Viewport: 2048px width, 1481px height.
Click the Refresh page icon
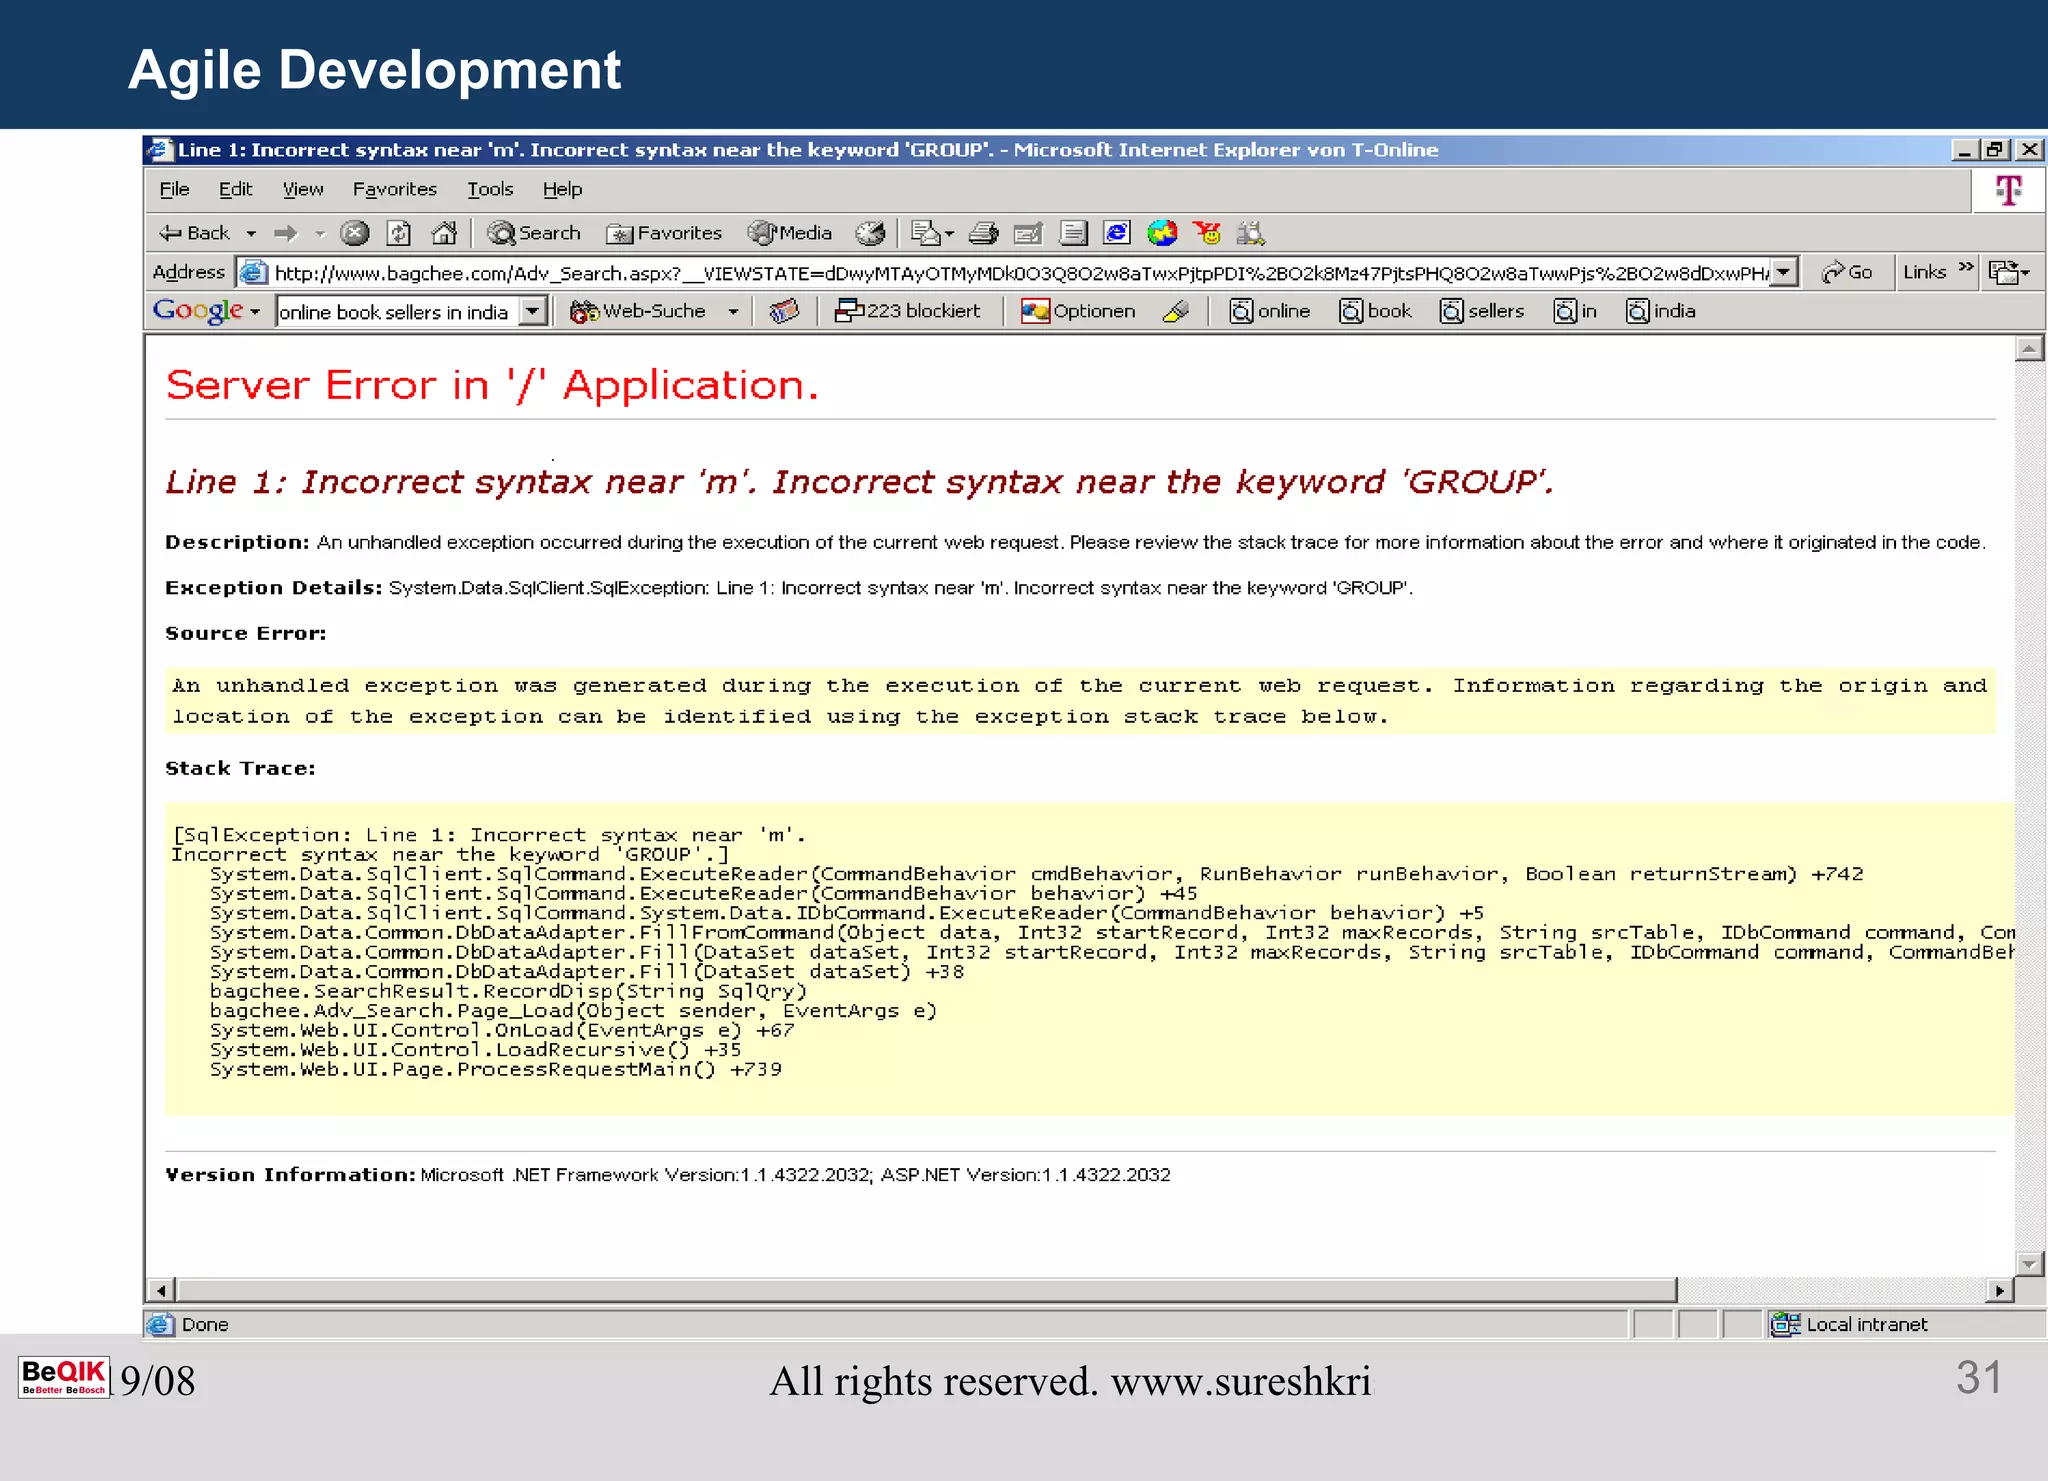[x=399, y=233]
